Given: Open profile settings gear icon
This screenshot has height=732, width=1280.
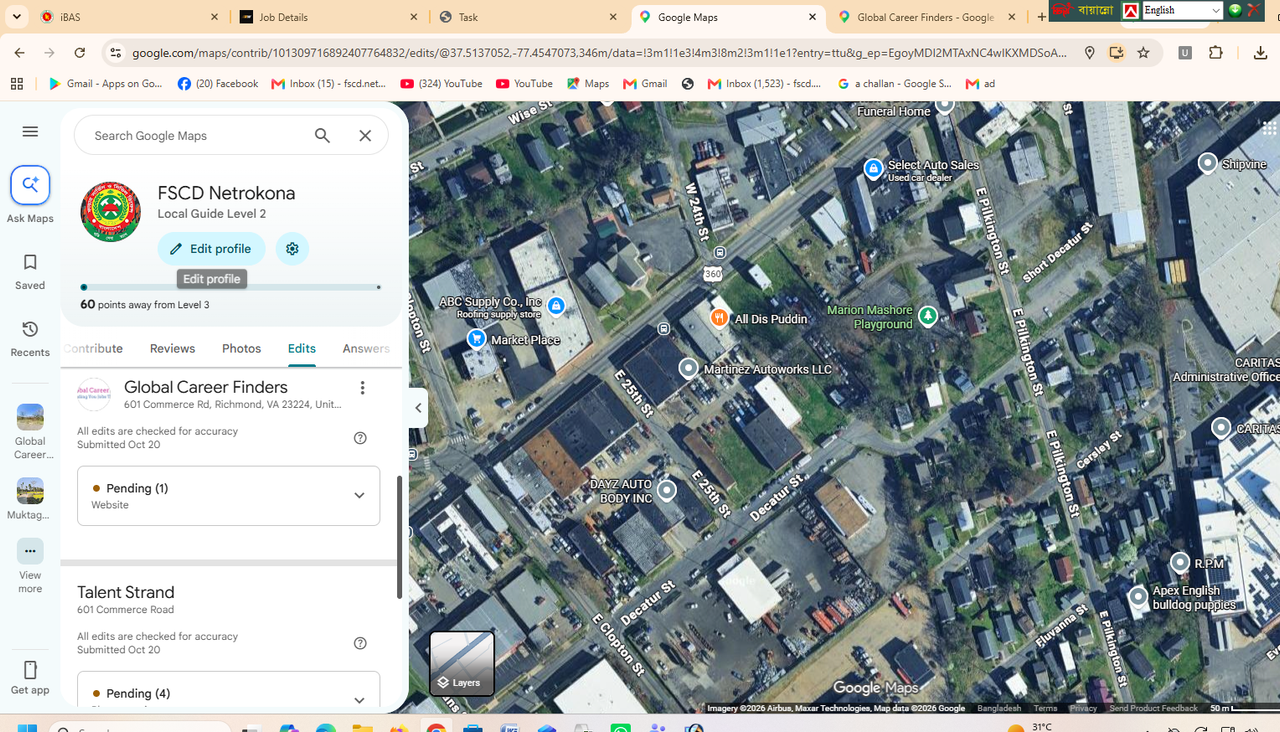Looking at the screenshot, I should tap(292, 249).
